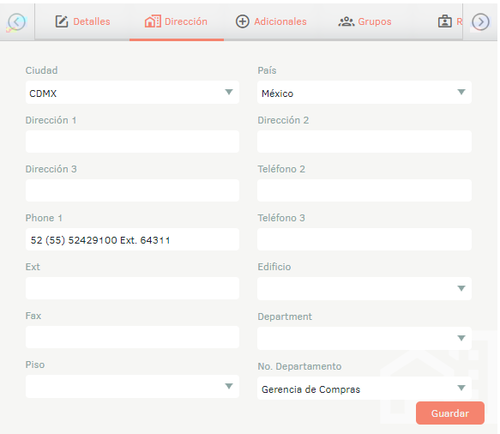Image resolution: width=500 pixels, height=434 pixels.
Task: Click the Dirección building icon
Action: point(153,22)
